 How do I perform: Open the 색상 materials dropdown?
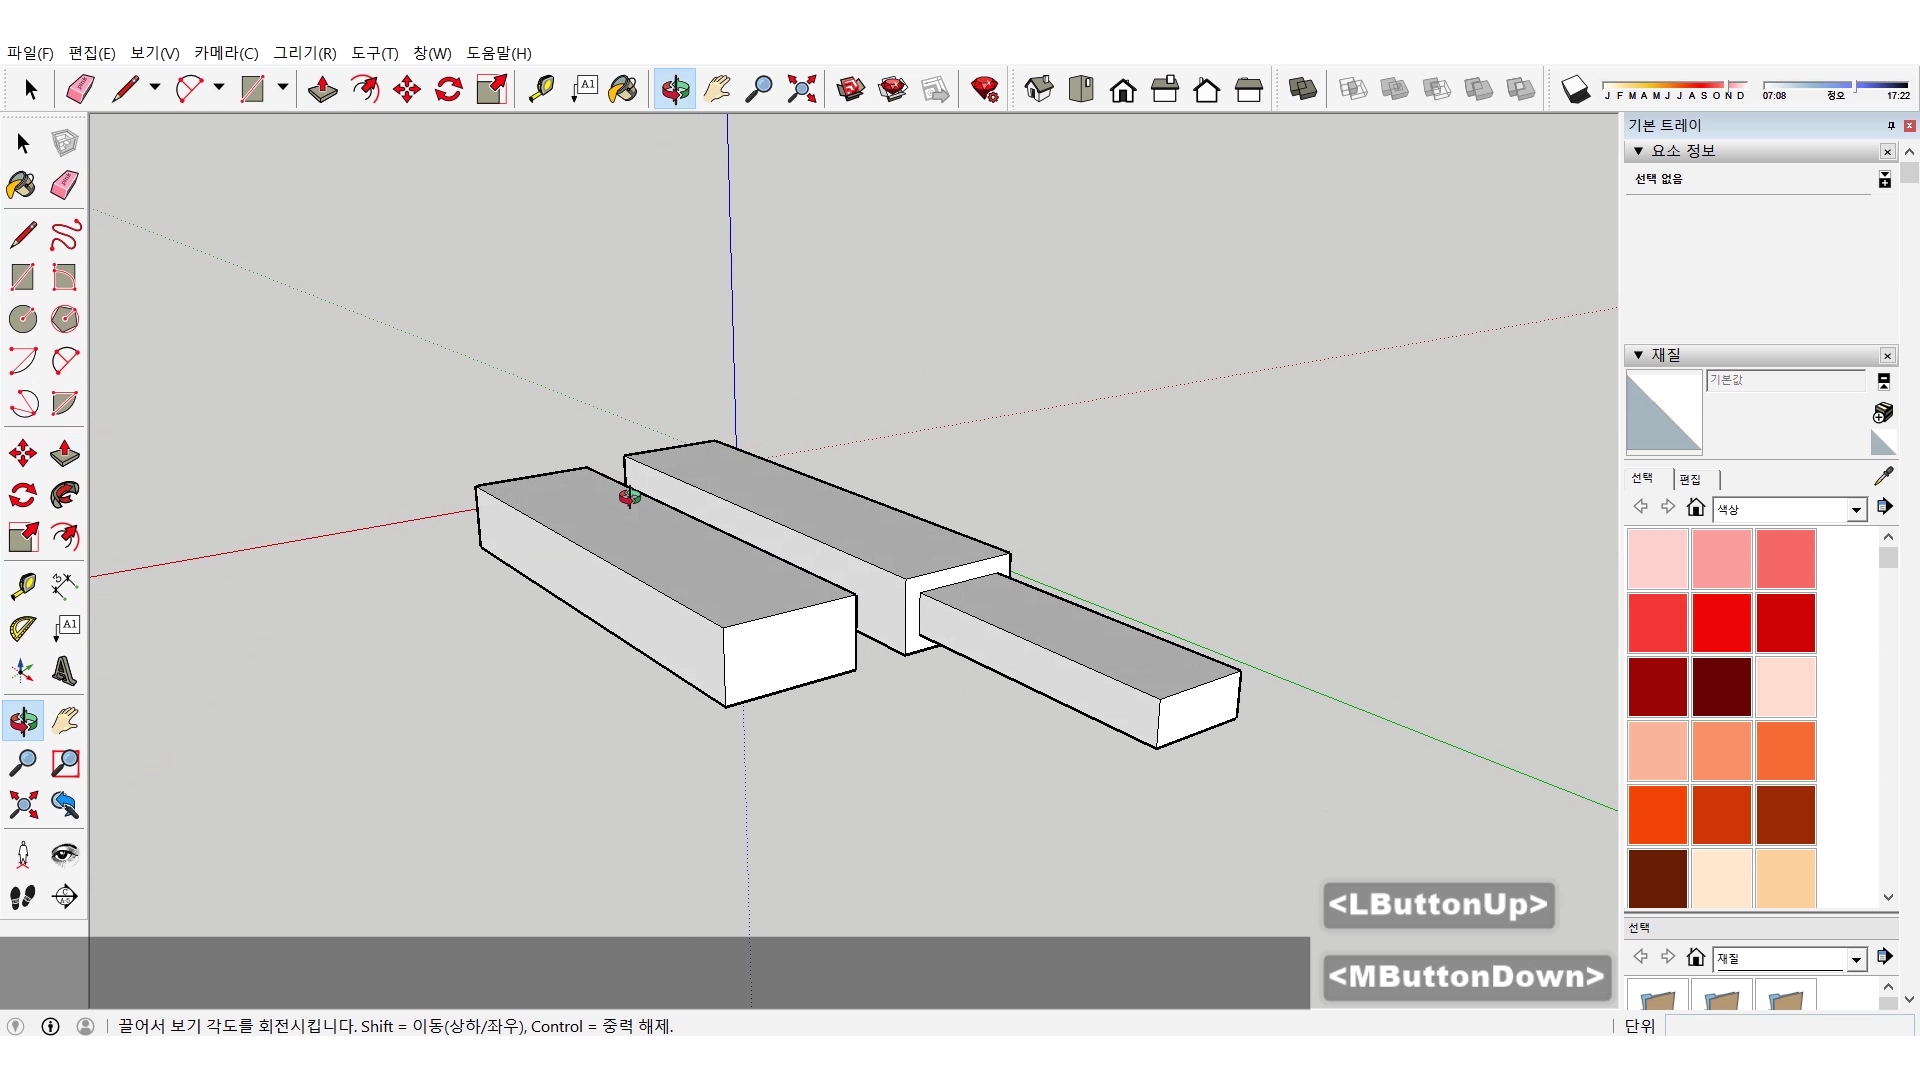[x=1856, y=510]
